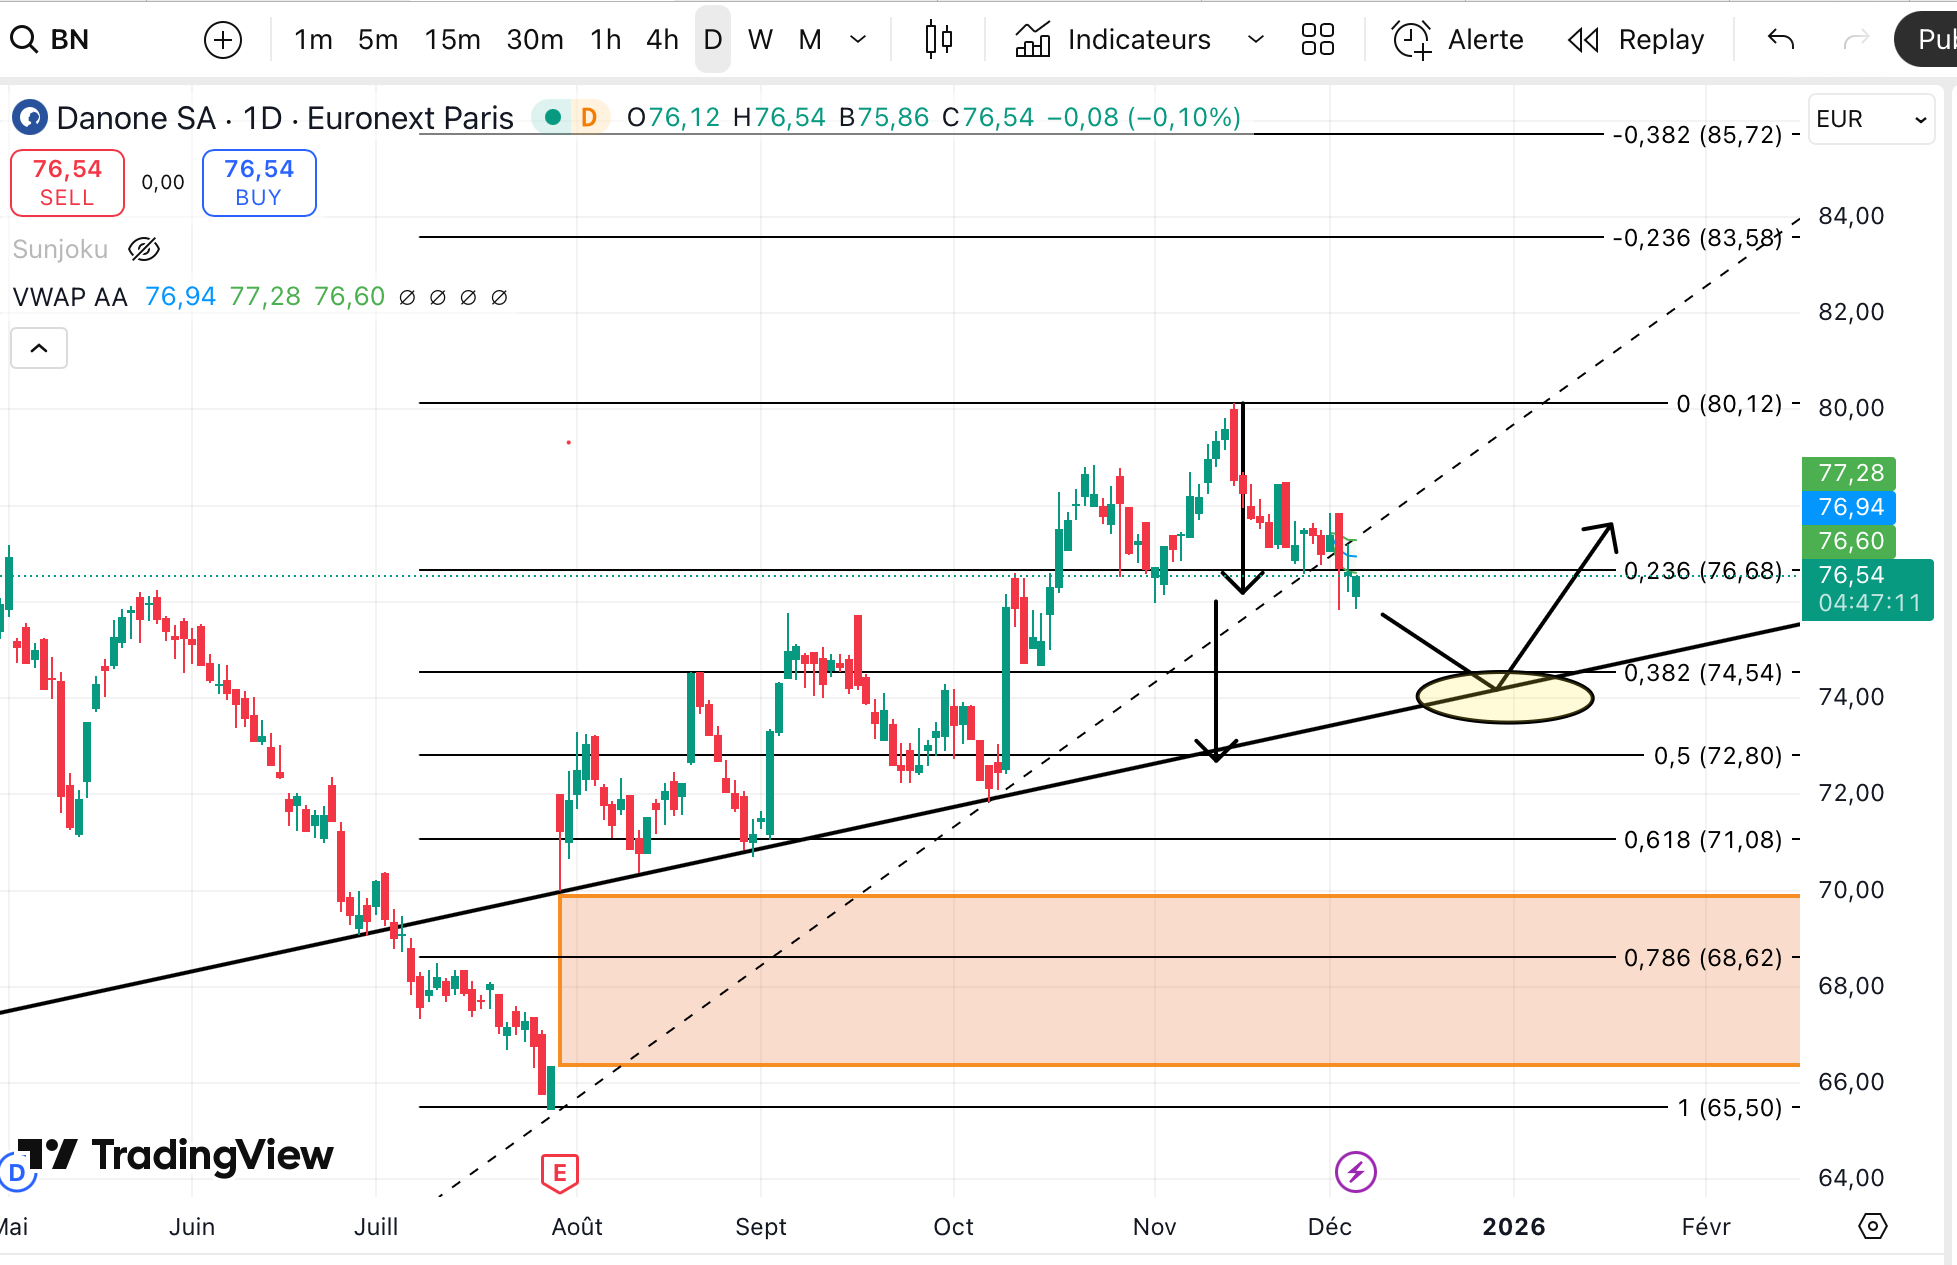Select the weekly W timeframe
Viewport: 1957px width, 1265px height.
pos(760,40)
